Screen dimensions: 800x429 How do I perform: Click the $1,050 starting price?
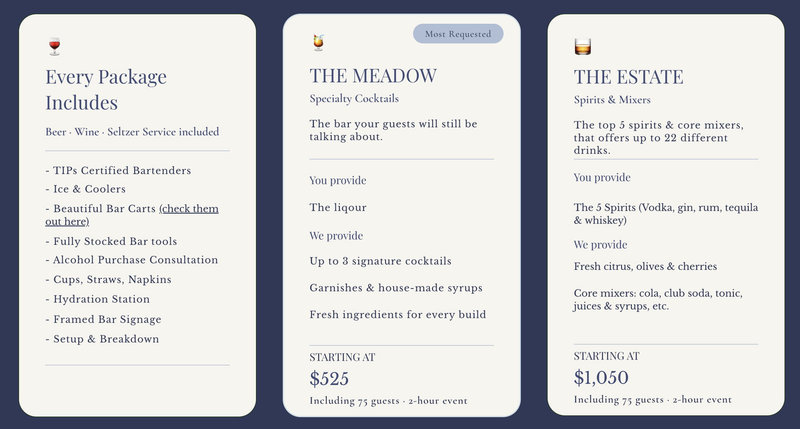[x=601, y=377]
